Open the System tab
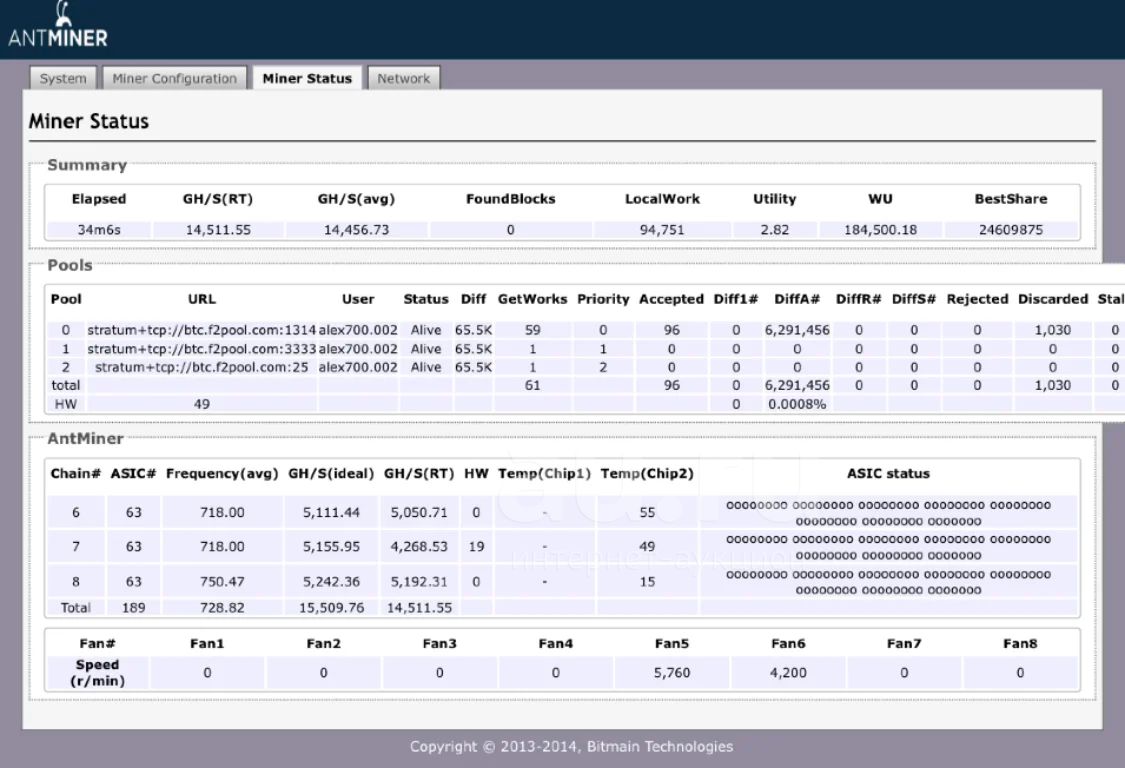The height and width of the screenshot is (768, 1125). 63,78
